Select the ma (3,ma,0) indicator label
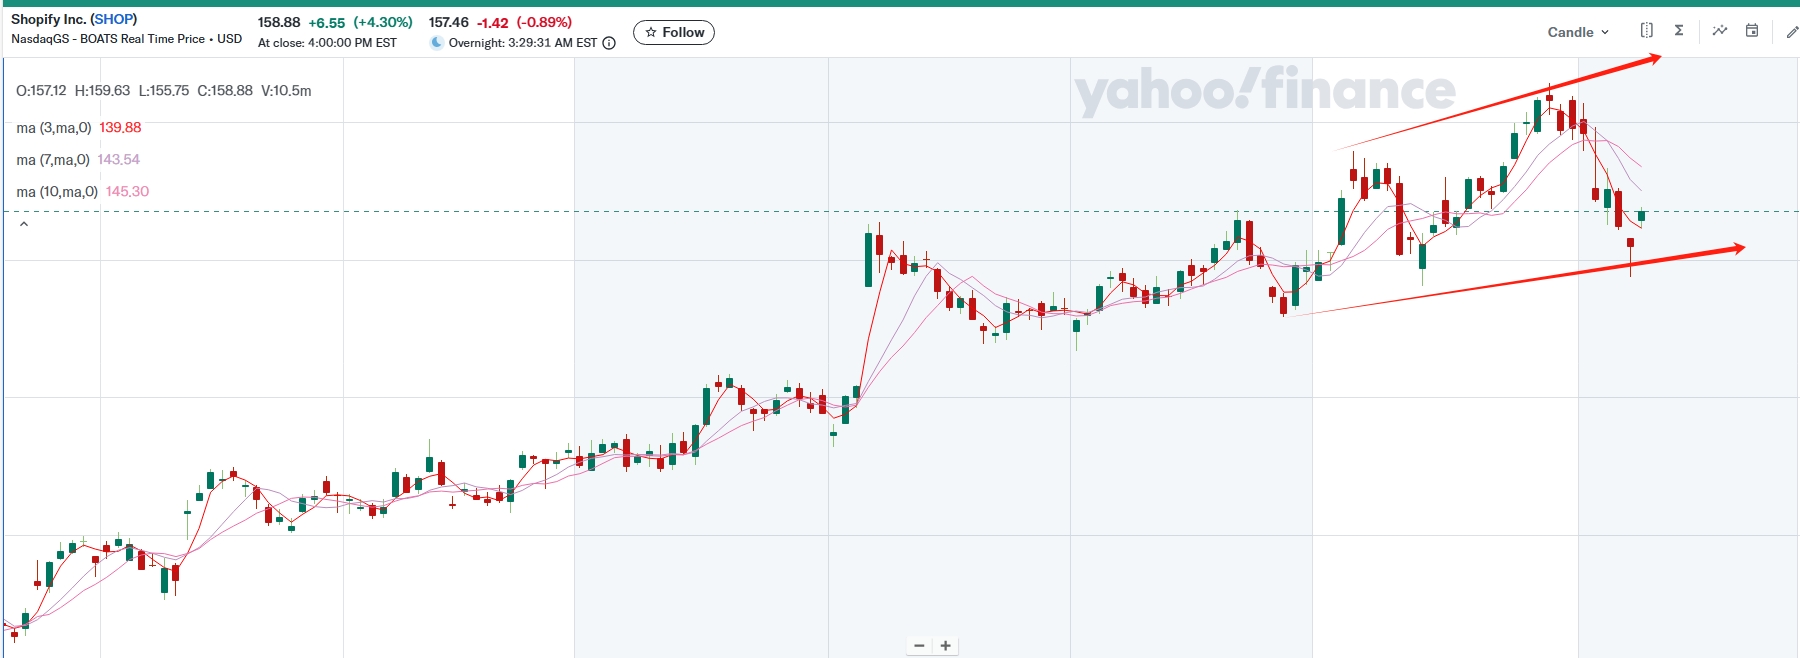1800x658 pixels. click(x=54, y=128)
